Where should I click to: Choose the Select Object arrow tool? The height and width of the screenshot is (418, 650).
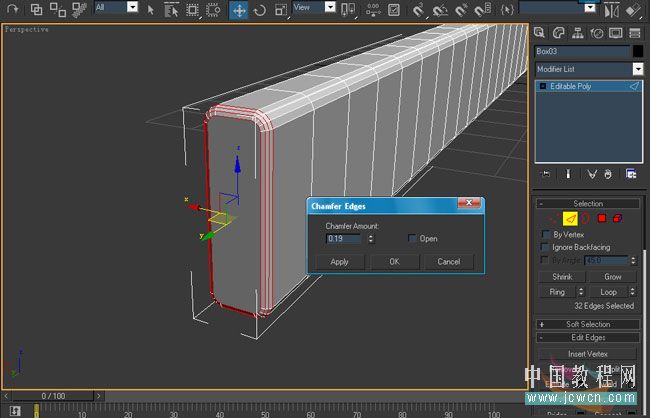150,10
